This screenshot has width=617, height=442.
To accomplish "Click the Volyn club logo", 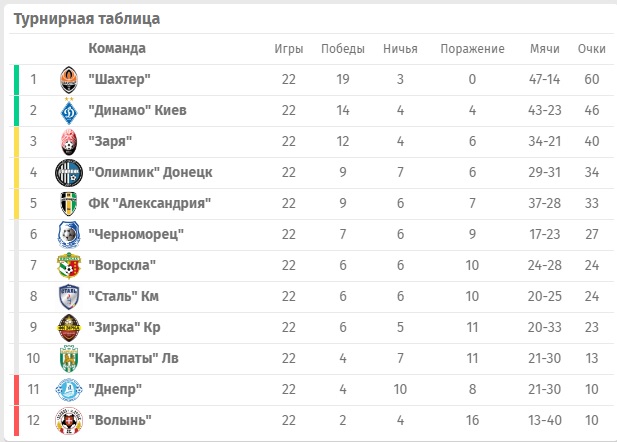I will 68,421.
